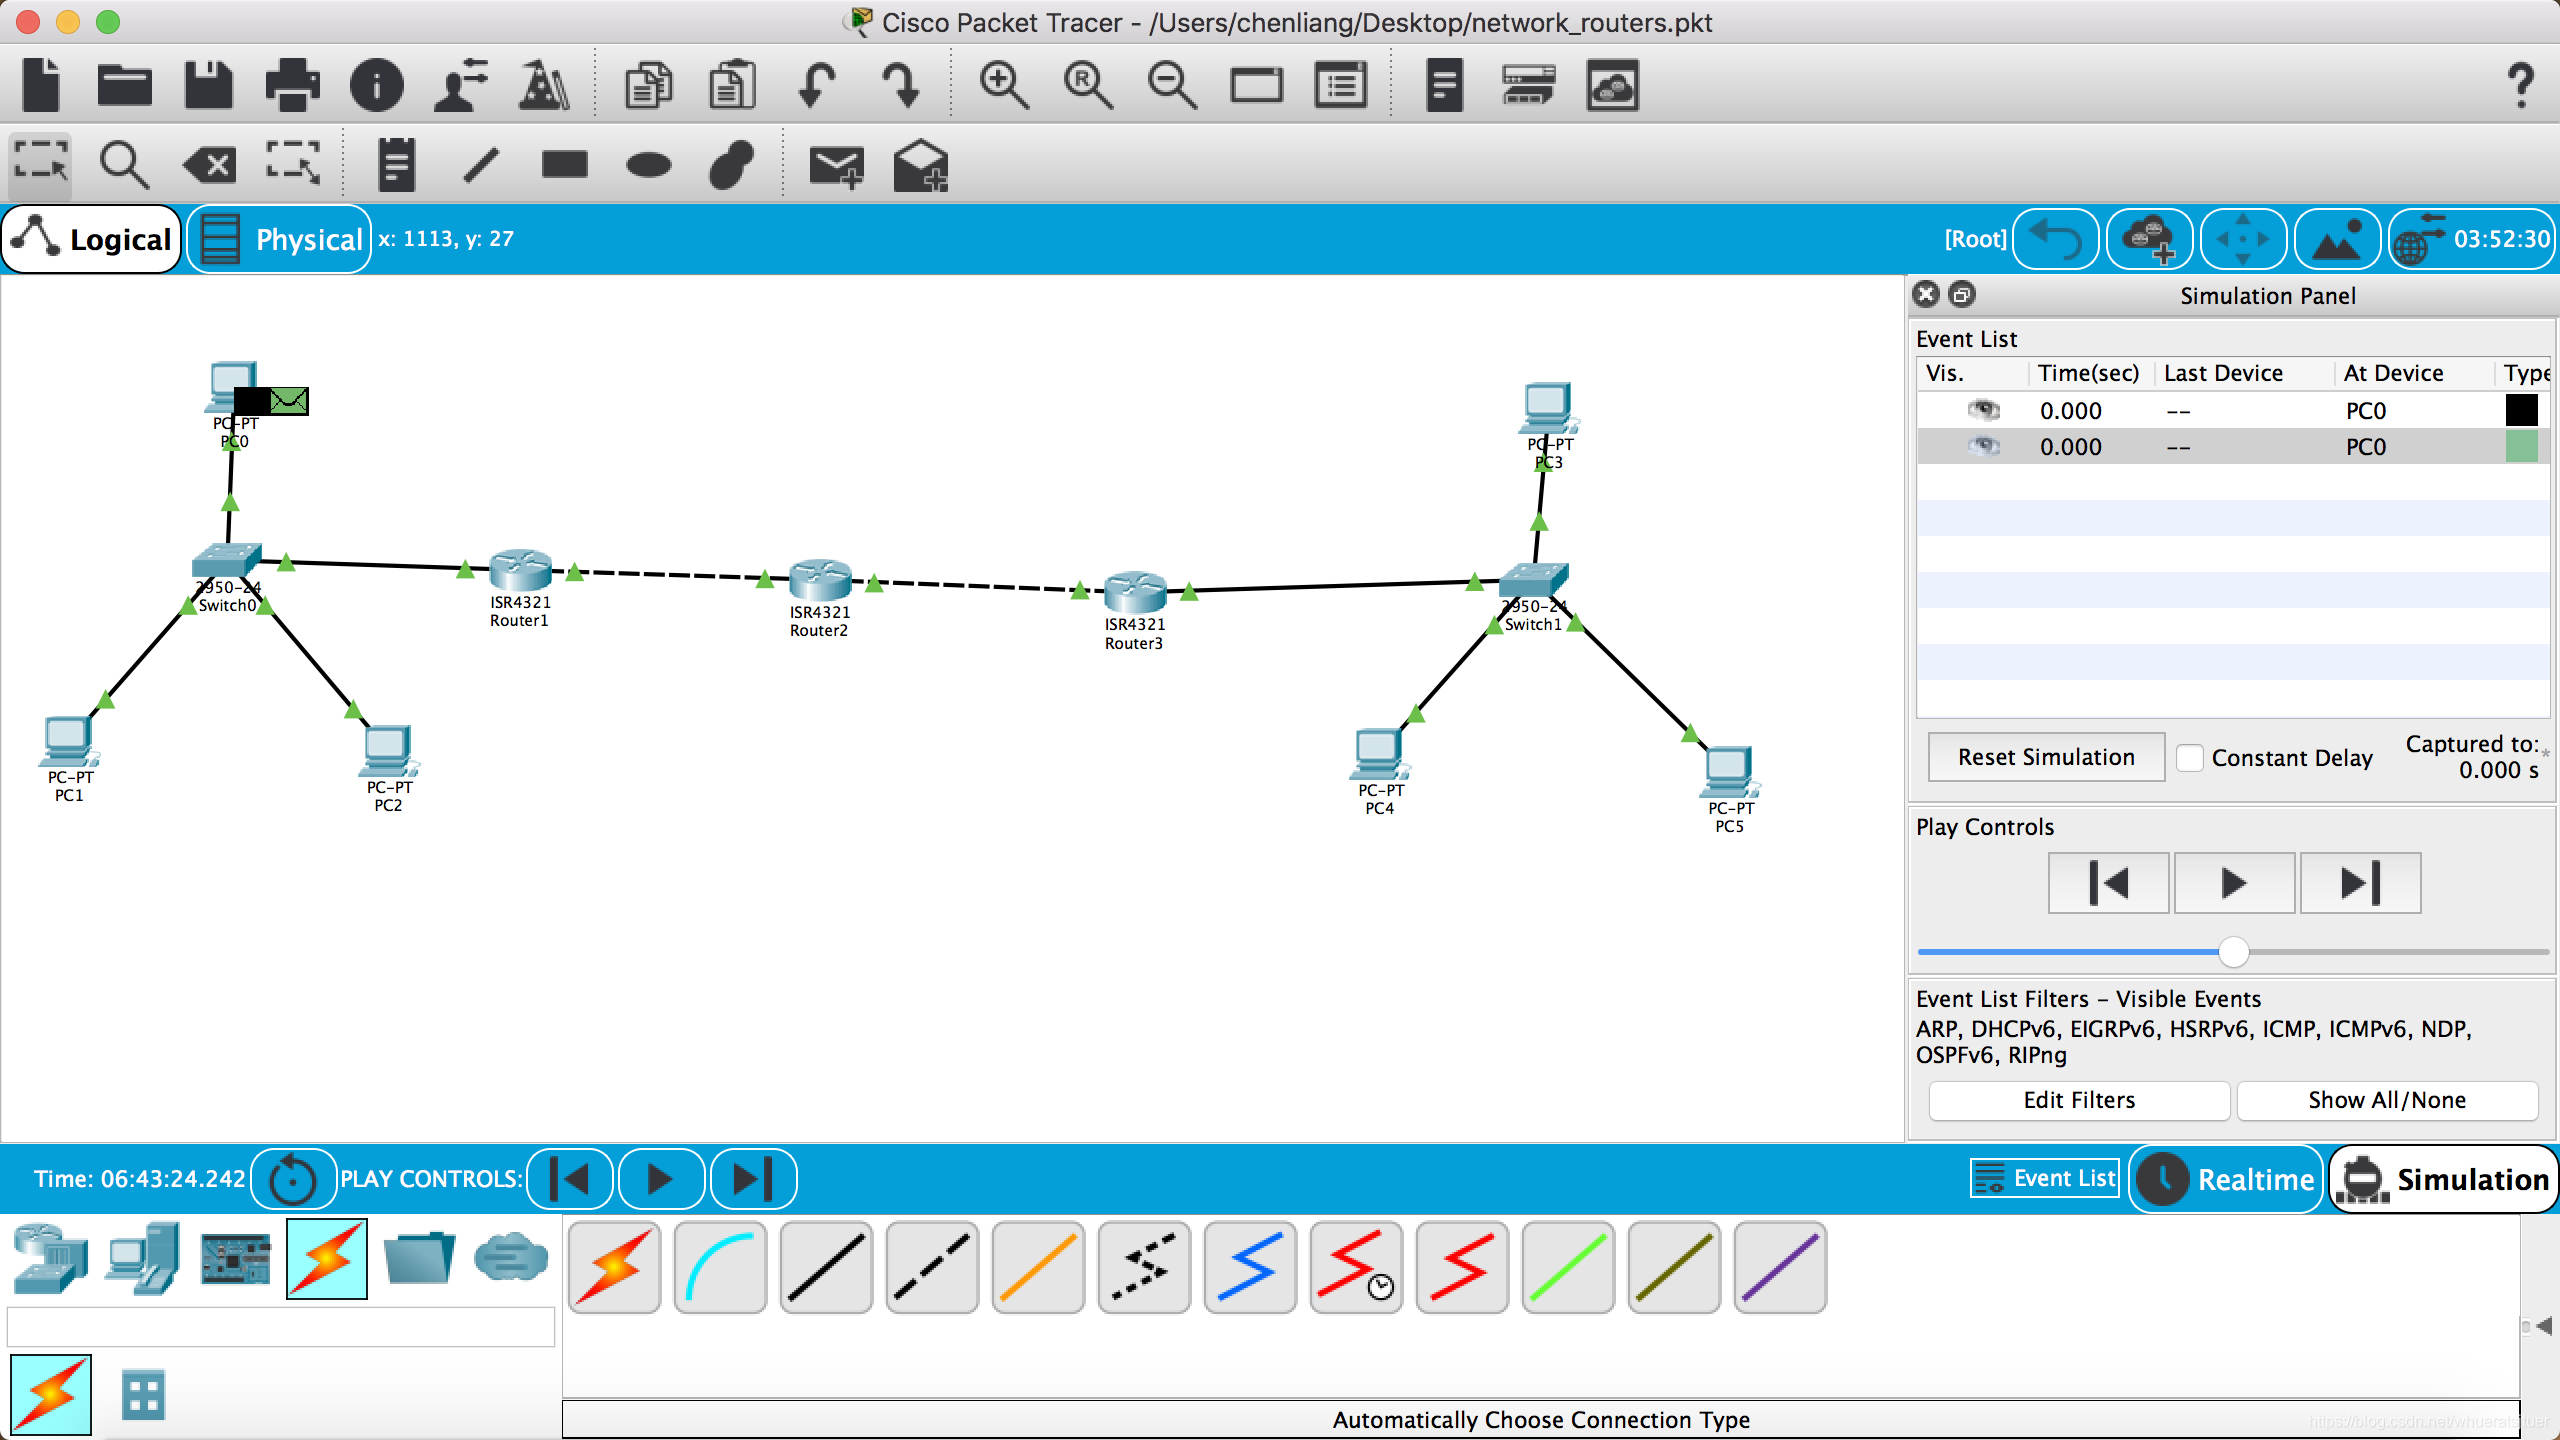Select the Network Devices category icon
2560x1440 pixels.
(50, 1258)
